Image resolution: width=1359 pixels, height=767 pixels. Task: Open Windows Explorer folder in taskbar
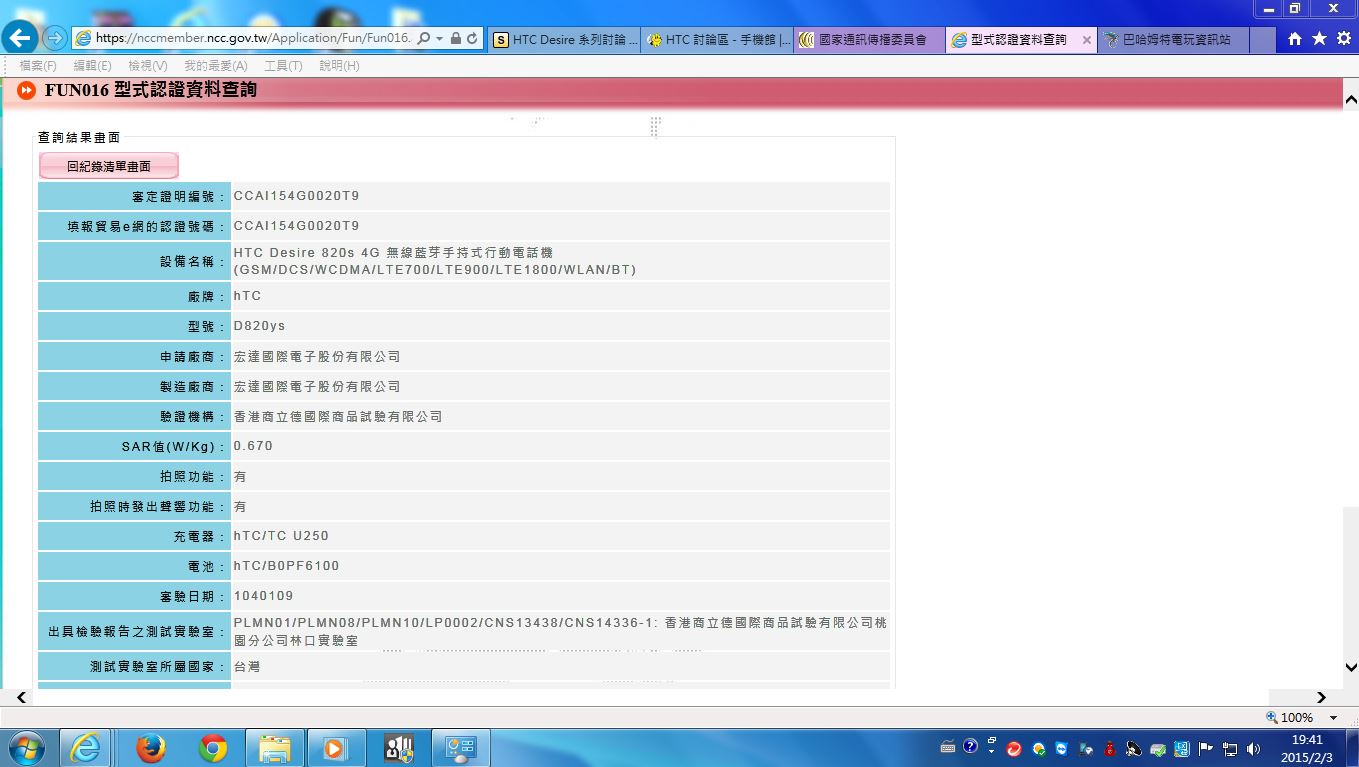274,748
